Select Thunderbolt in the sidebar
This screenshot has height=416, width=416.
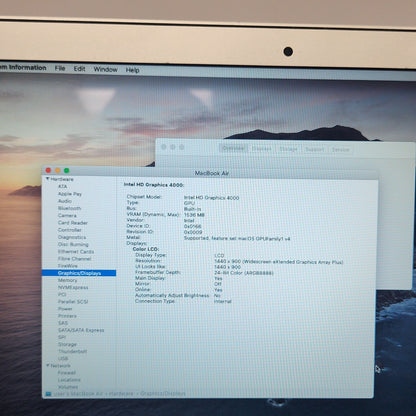[72, 351]
